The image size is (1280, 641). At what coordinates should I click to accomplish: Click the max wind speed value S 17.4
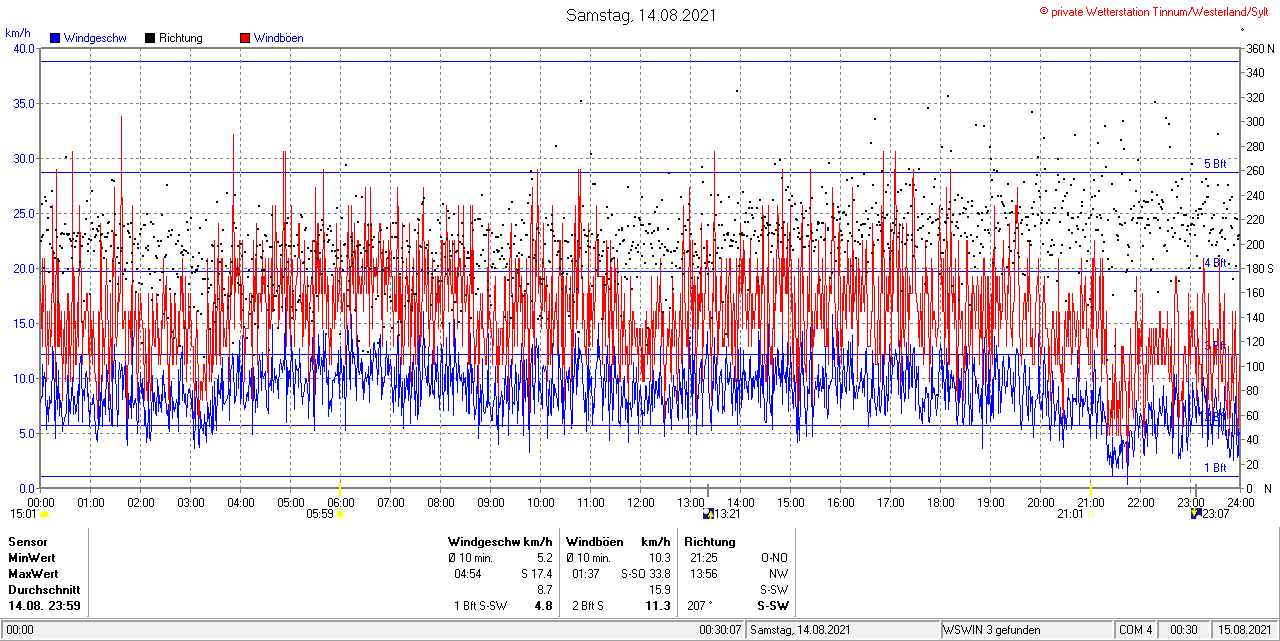(x=536, y=574)
